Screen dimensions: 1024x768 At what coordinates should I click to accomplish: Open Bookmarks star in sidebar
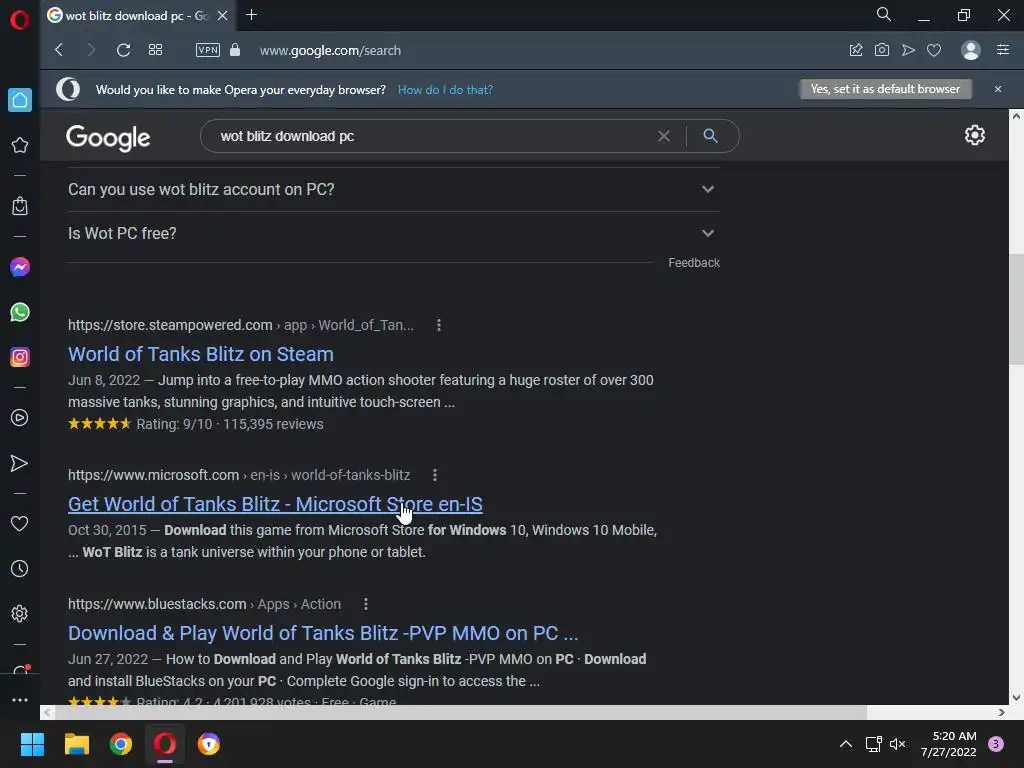(x=20, y=145)
